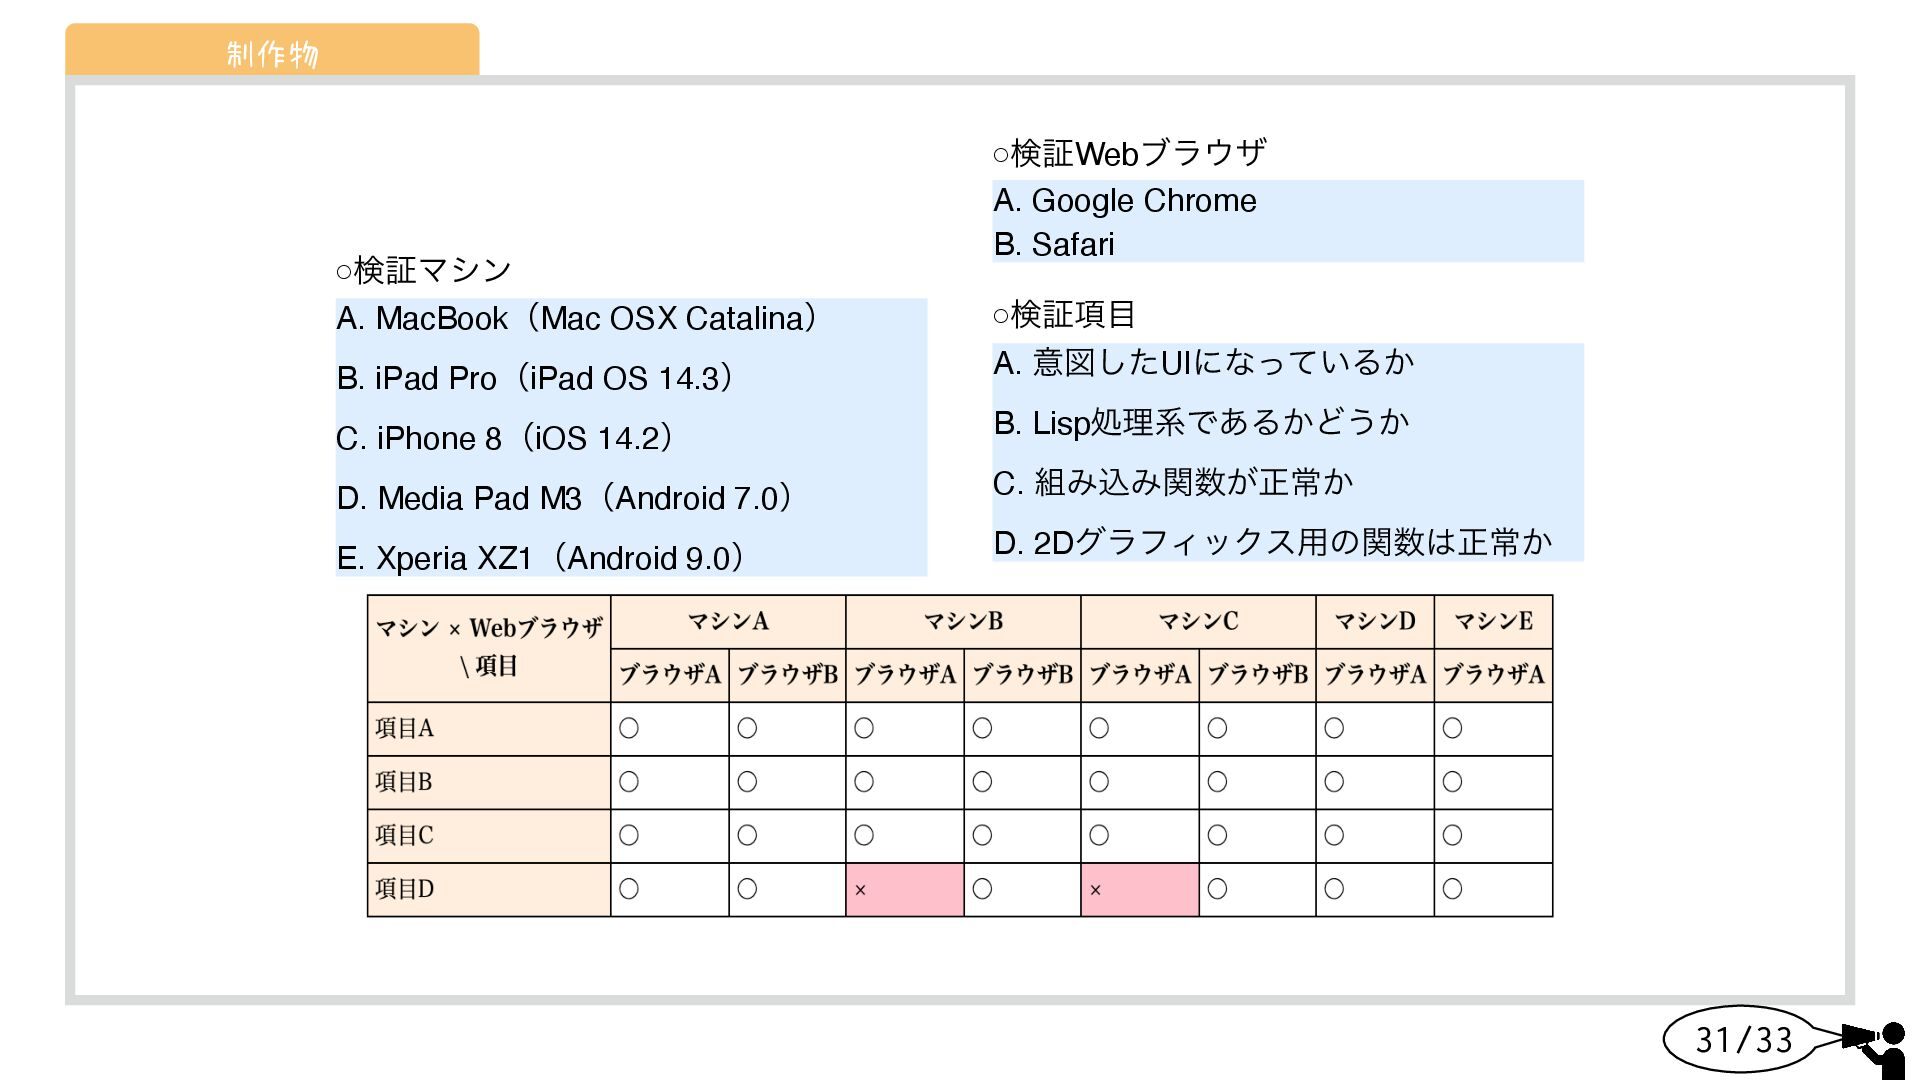Click the × mark under マシンC ブラウザA
Screen dimensions: 1920x1080
tap(1095, 890)
